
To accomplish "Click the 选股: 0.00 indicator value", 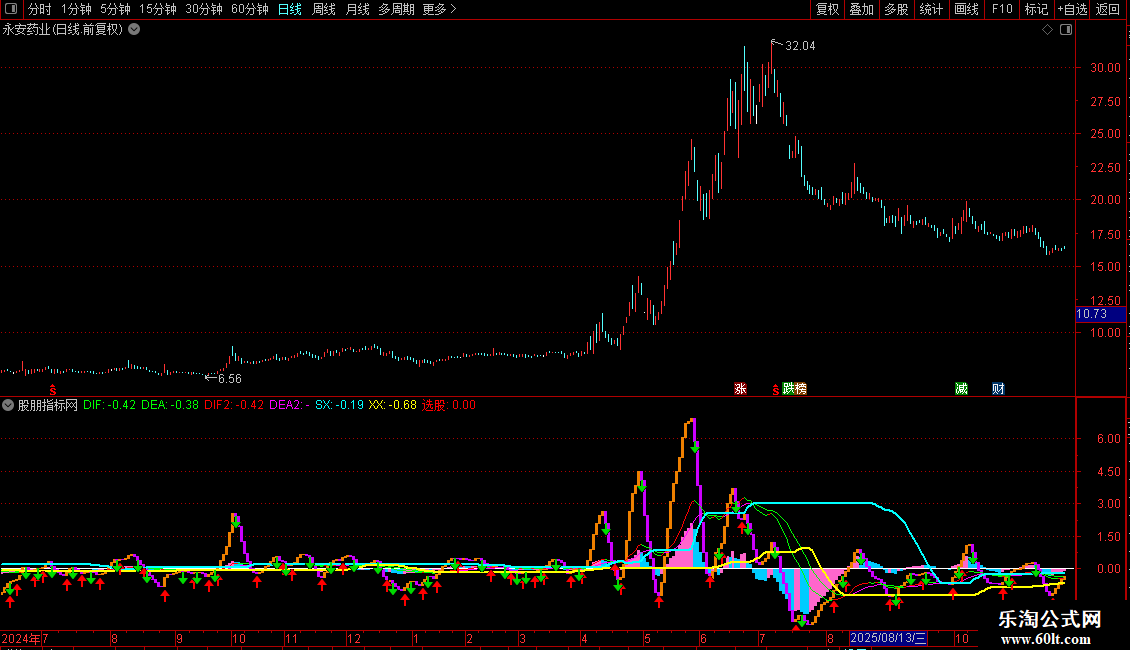I will [449, 405].
